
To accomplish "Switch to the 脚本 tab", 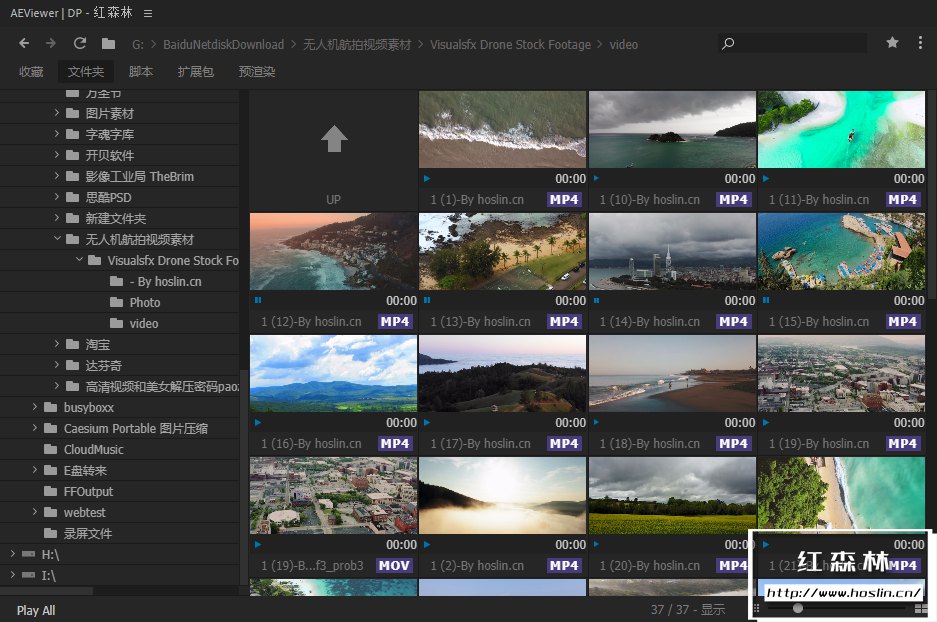I will 141,72.
